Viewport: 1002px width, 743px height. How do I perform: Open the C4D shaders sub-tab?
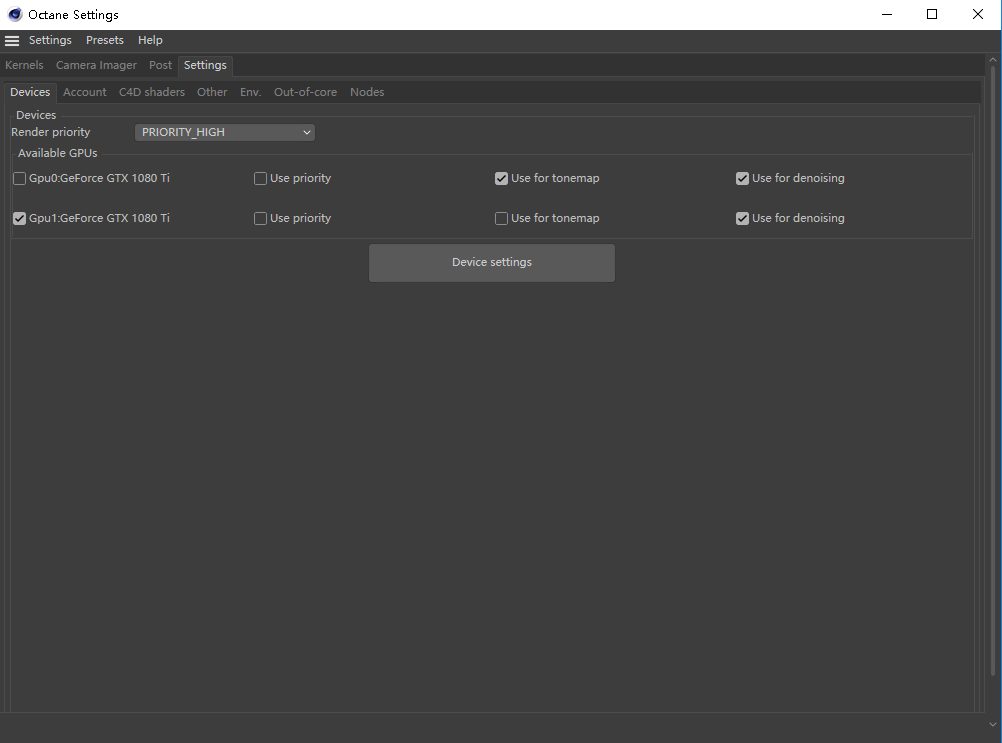(x=151, y=92)
